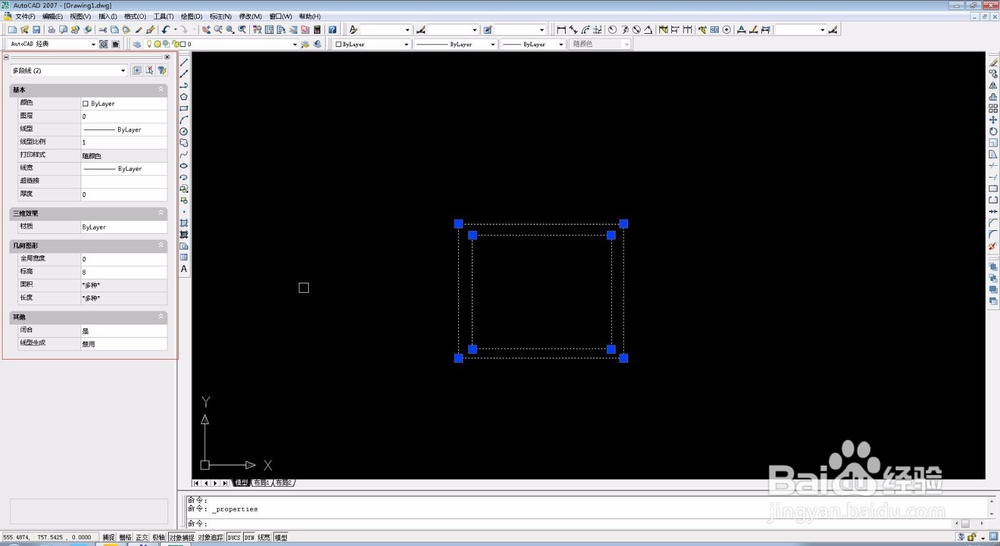Toggle 对象捕捉 object snap in status bar
This screenshot has width=1000, height=546.
pos(182,538)
